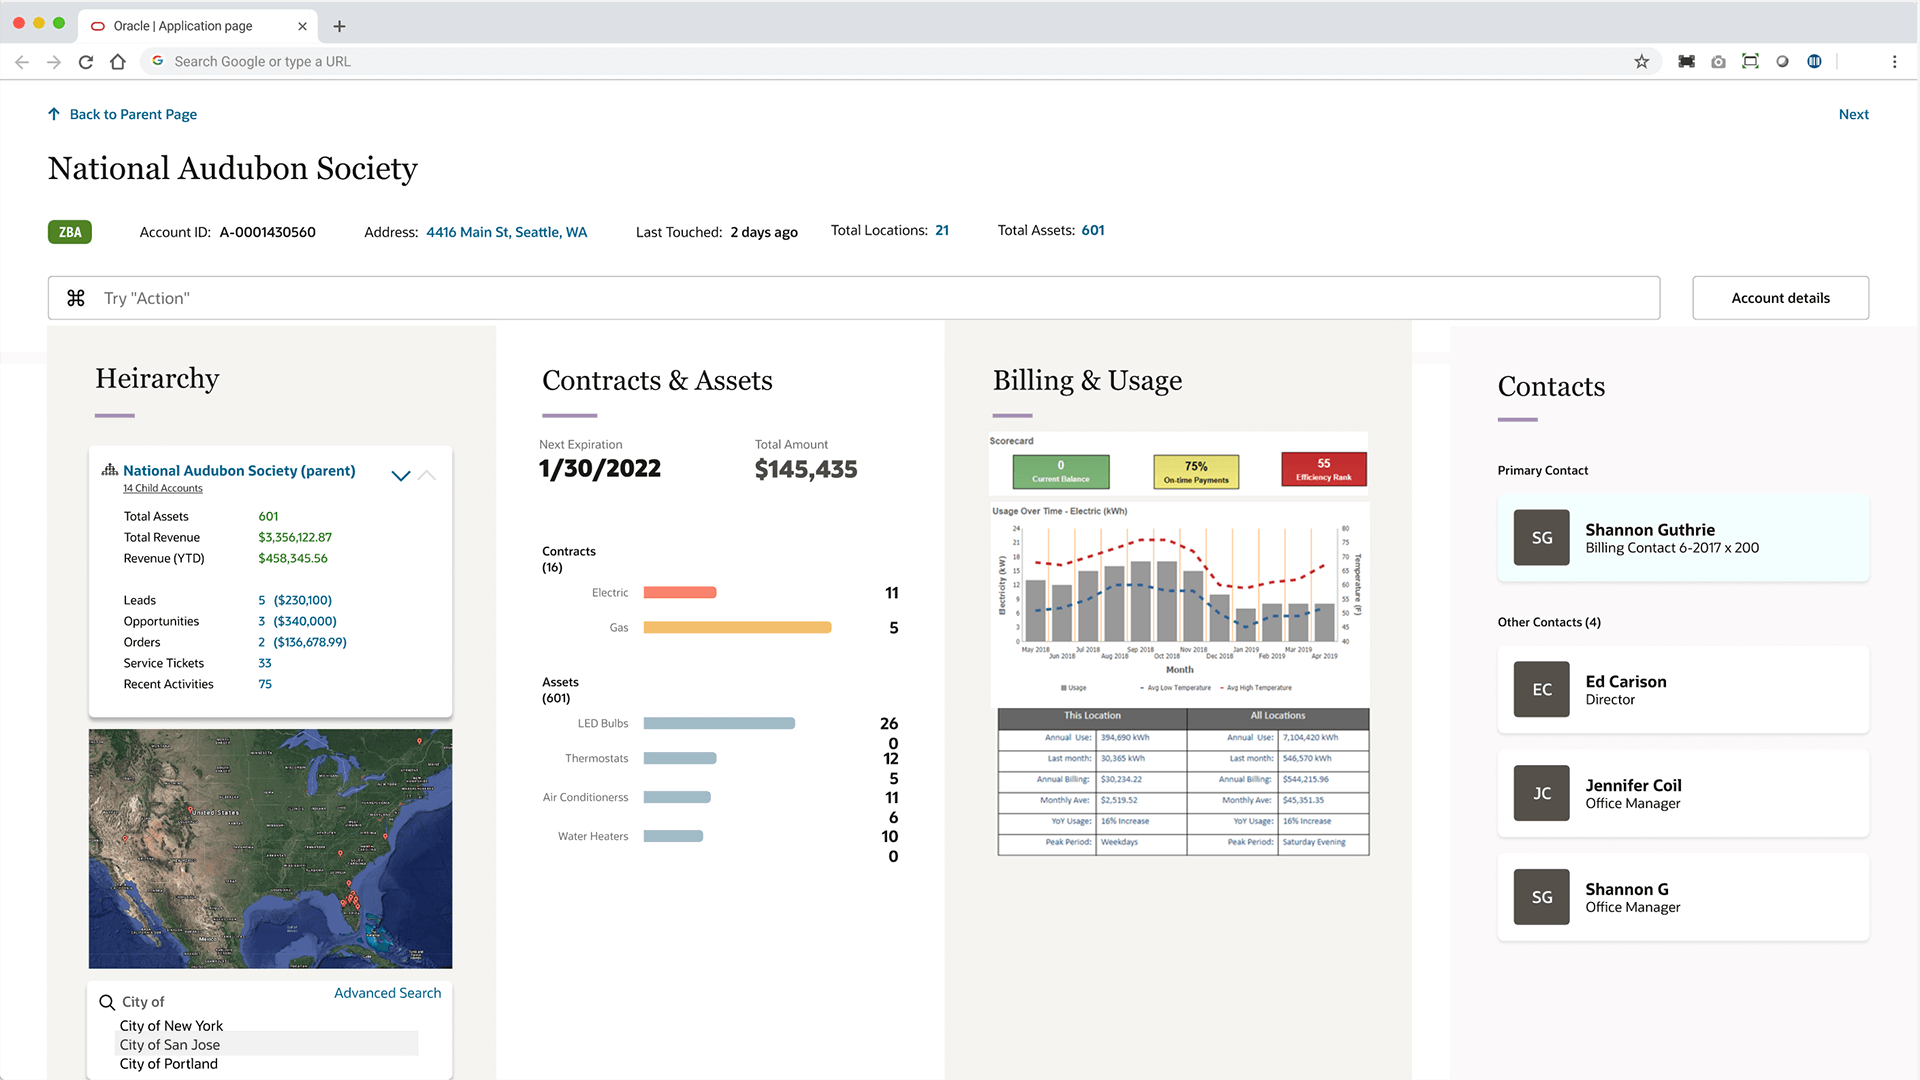The width and height of the screenshot is (1920, 1080).
Task: Open the 14 Child Accounts link
Action: coord(162,488)
